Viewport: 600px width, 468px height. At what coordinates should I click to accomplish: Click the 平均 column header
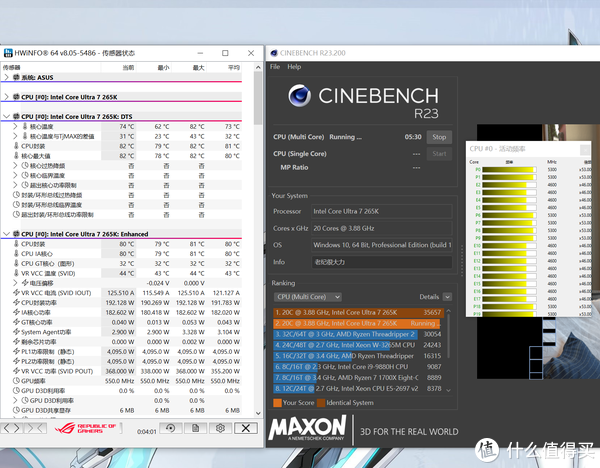tap(233, 68)
